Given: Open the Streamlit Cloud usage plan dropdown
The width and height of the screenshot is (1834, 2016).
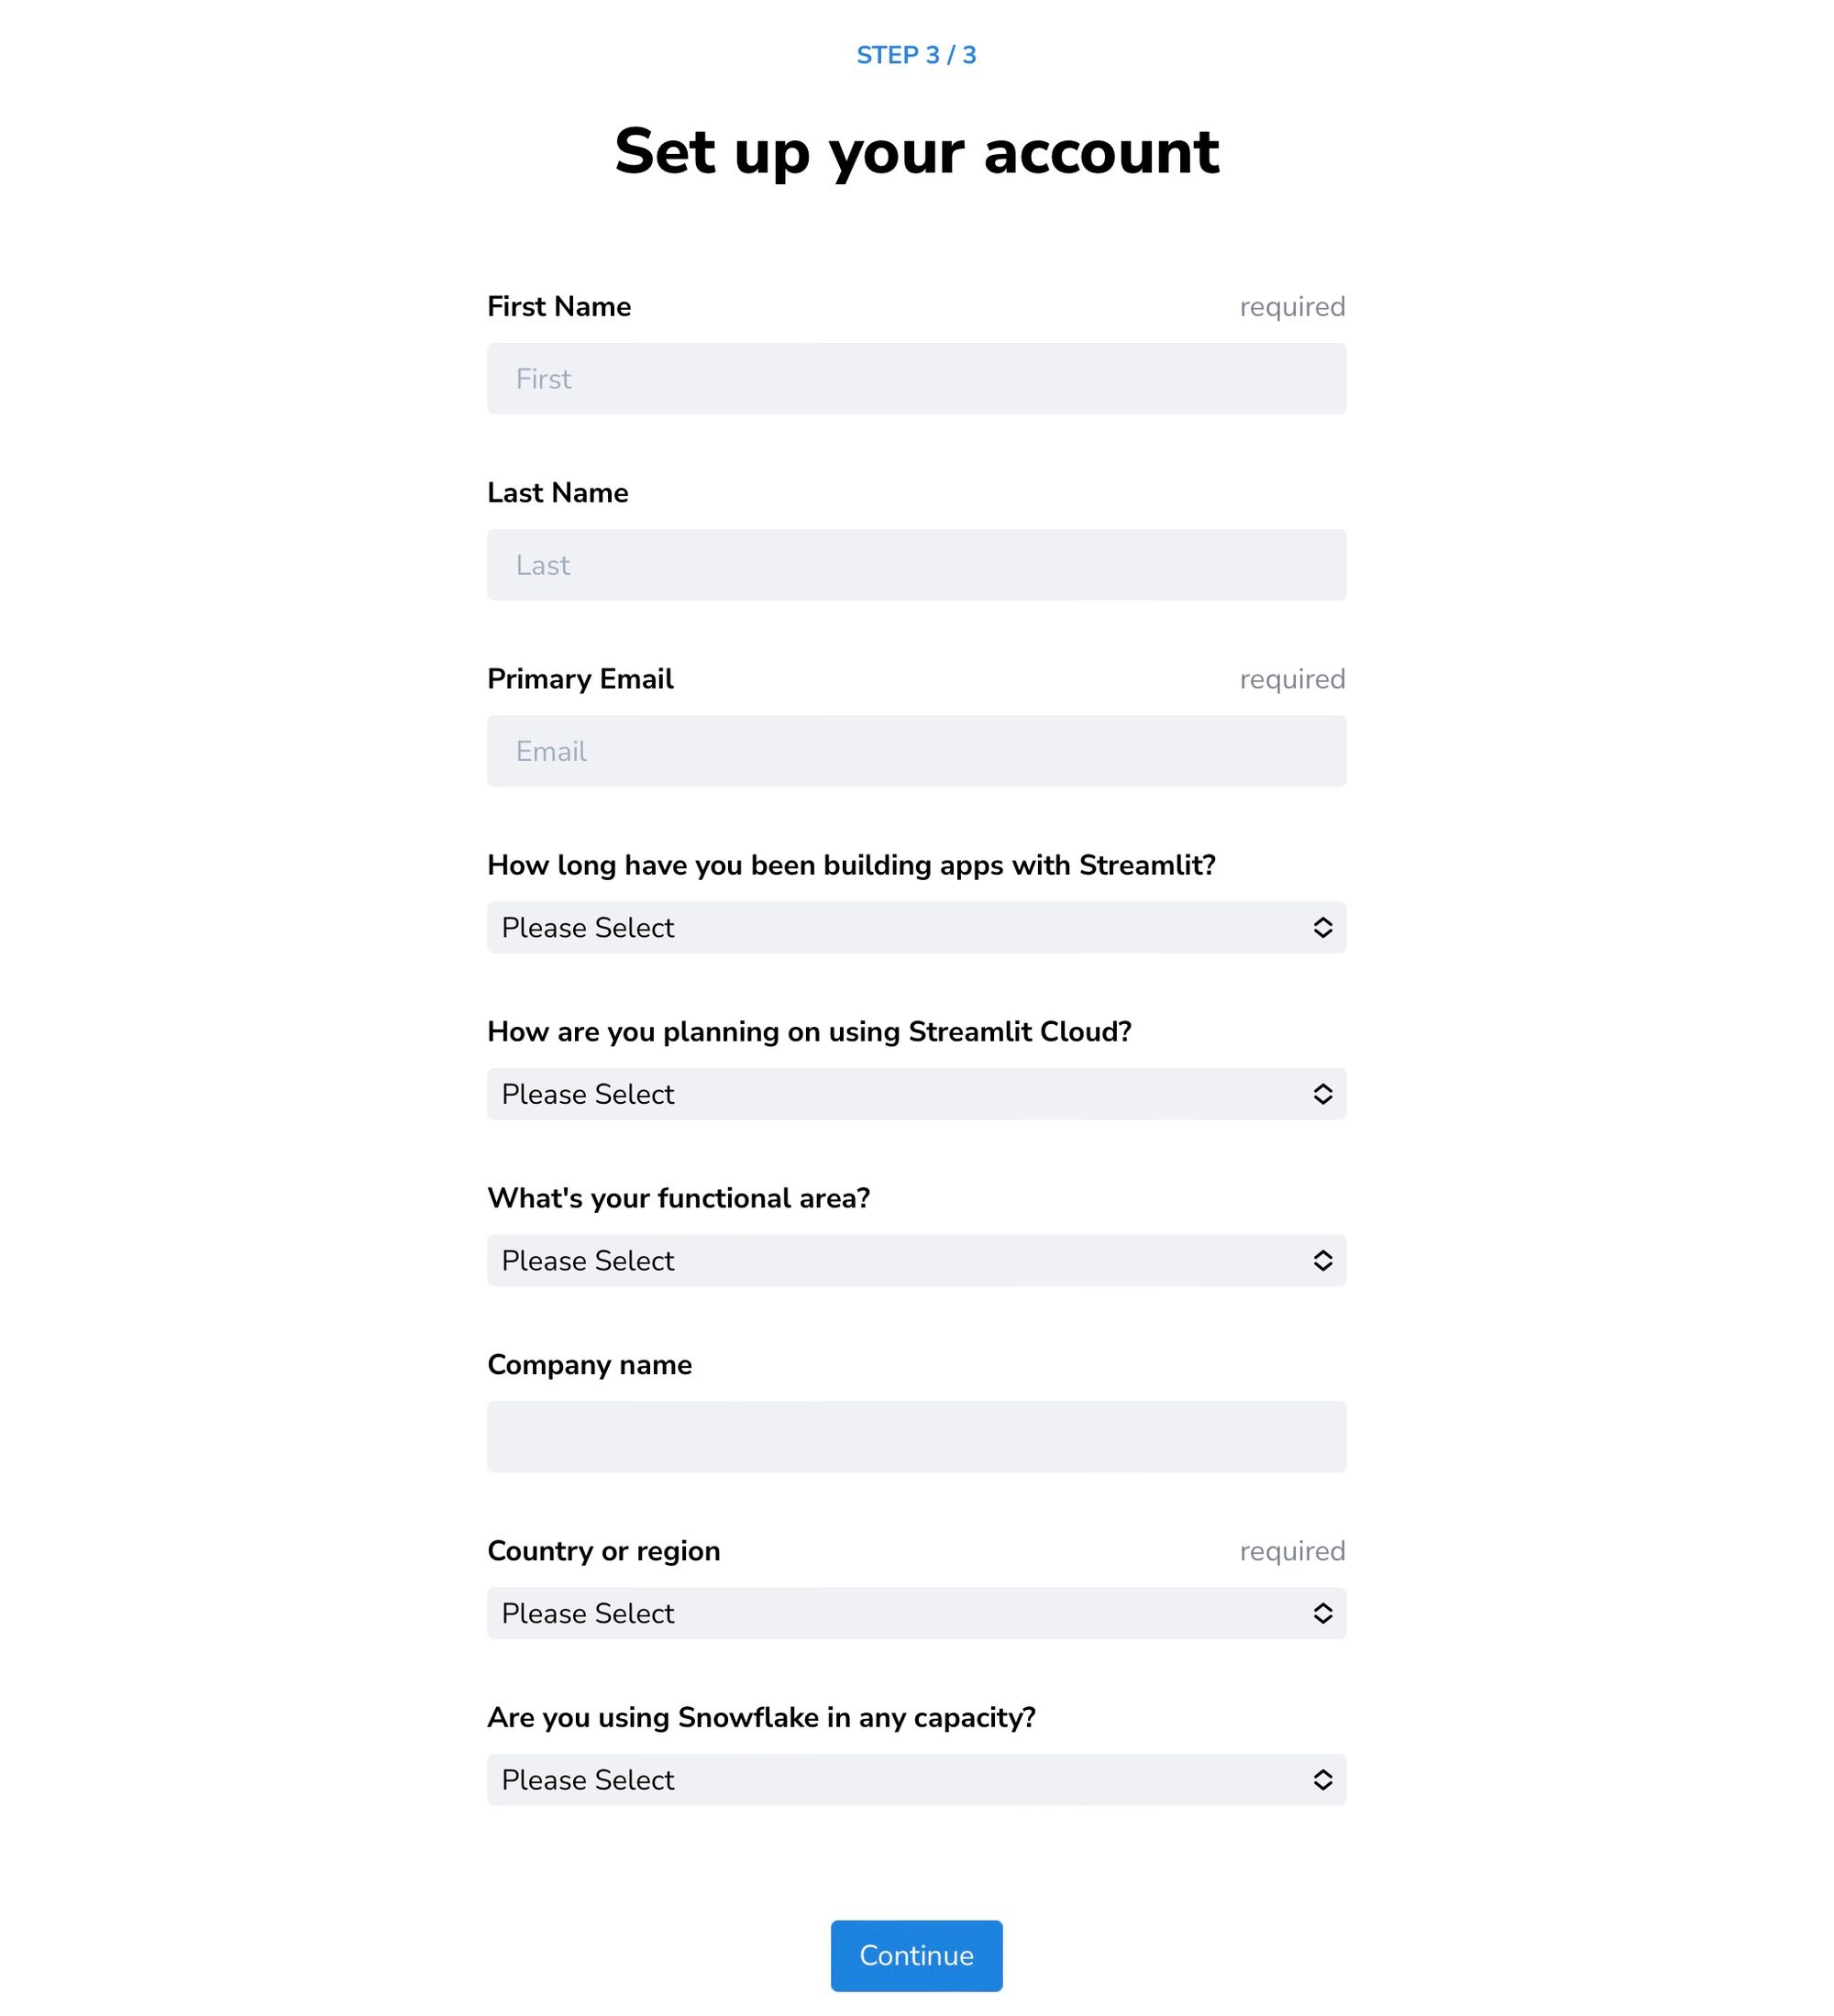Looking at the screenshot, I should point(900,1094).
